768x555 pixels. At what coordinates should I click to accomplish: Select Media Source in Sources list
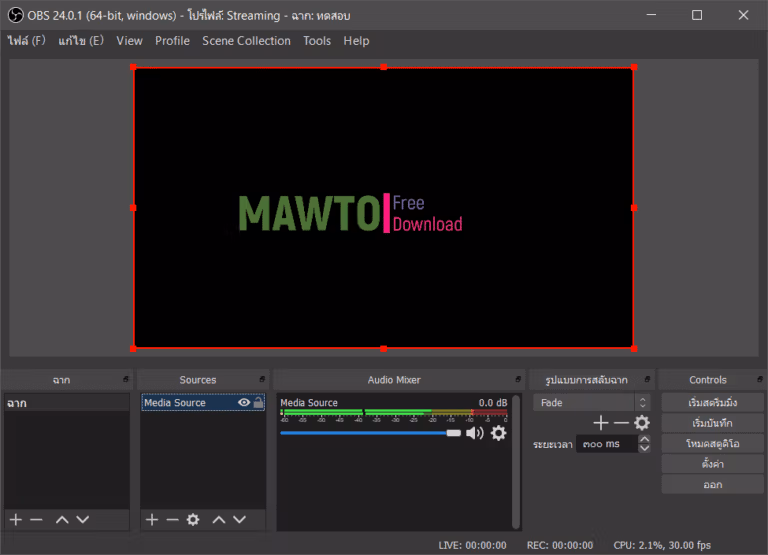(203, 402)
